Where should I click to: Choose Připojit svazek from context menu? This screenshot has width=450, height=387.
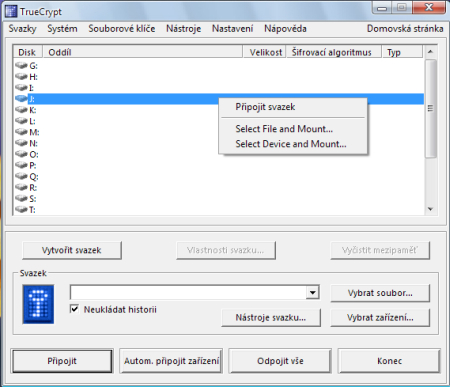point(293,107)
